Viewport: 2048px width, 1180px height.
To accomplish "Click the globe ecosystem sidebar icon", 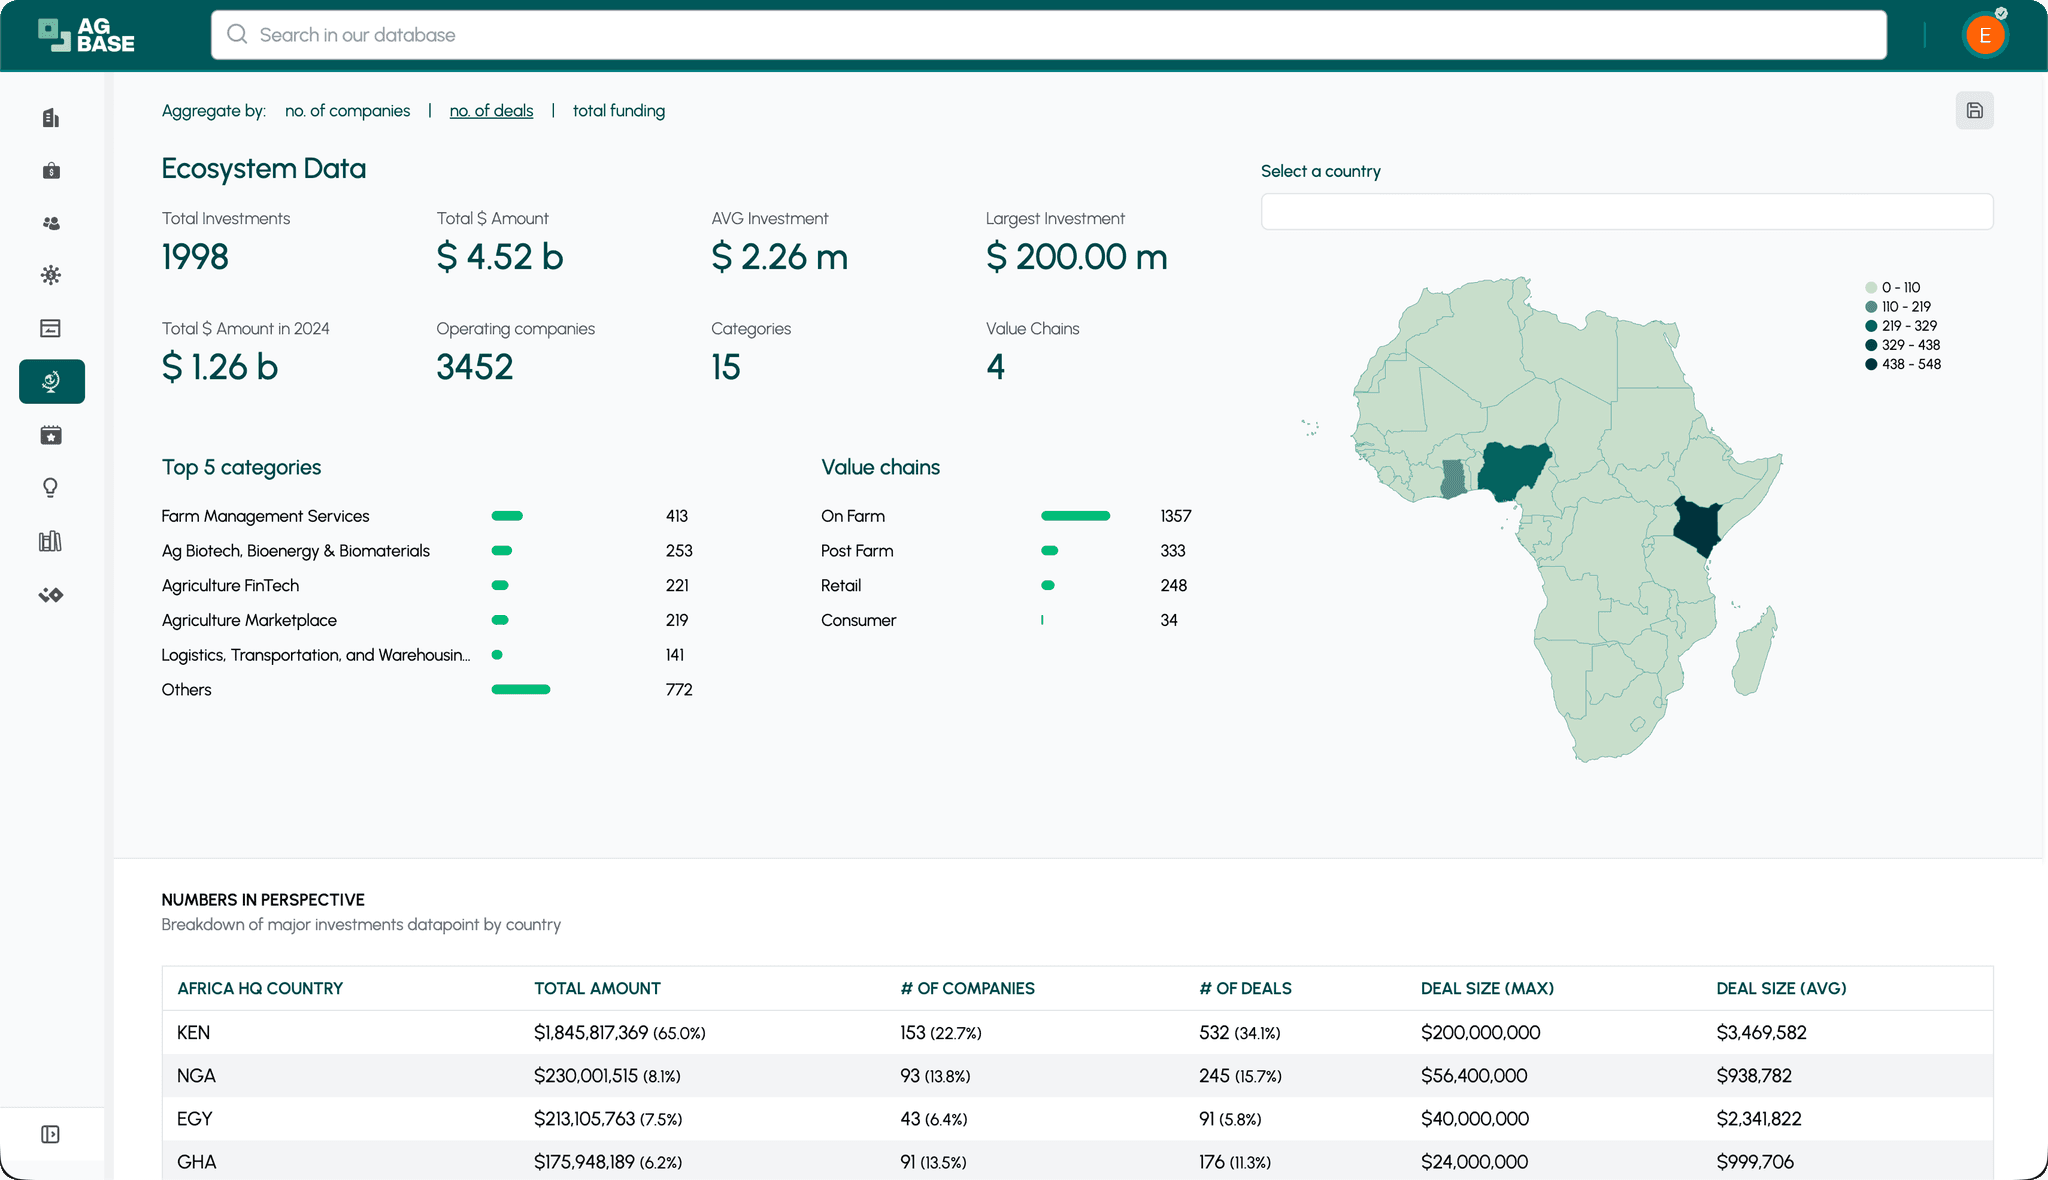I will (51, 381).
